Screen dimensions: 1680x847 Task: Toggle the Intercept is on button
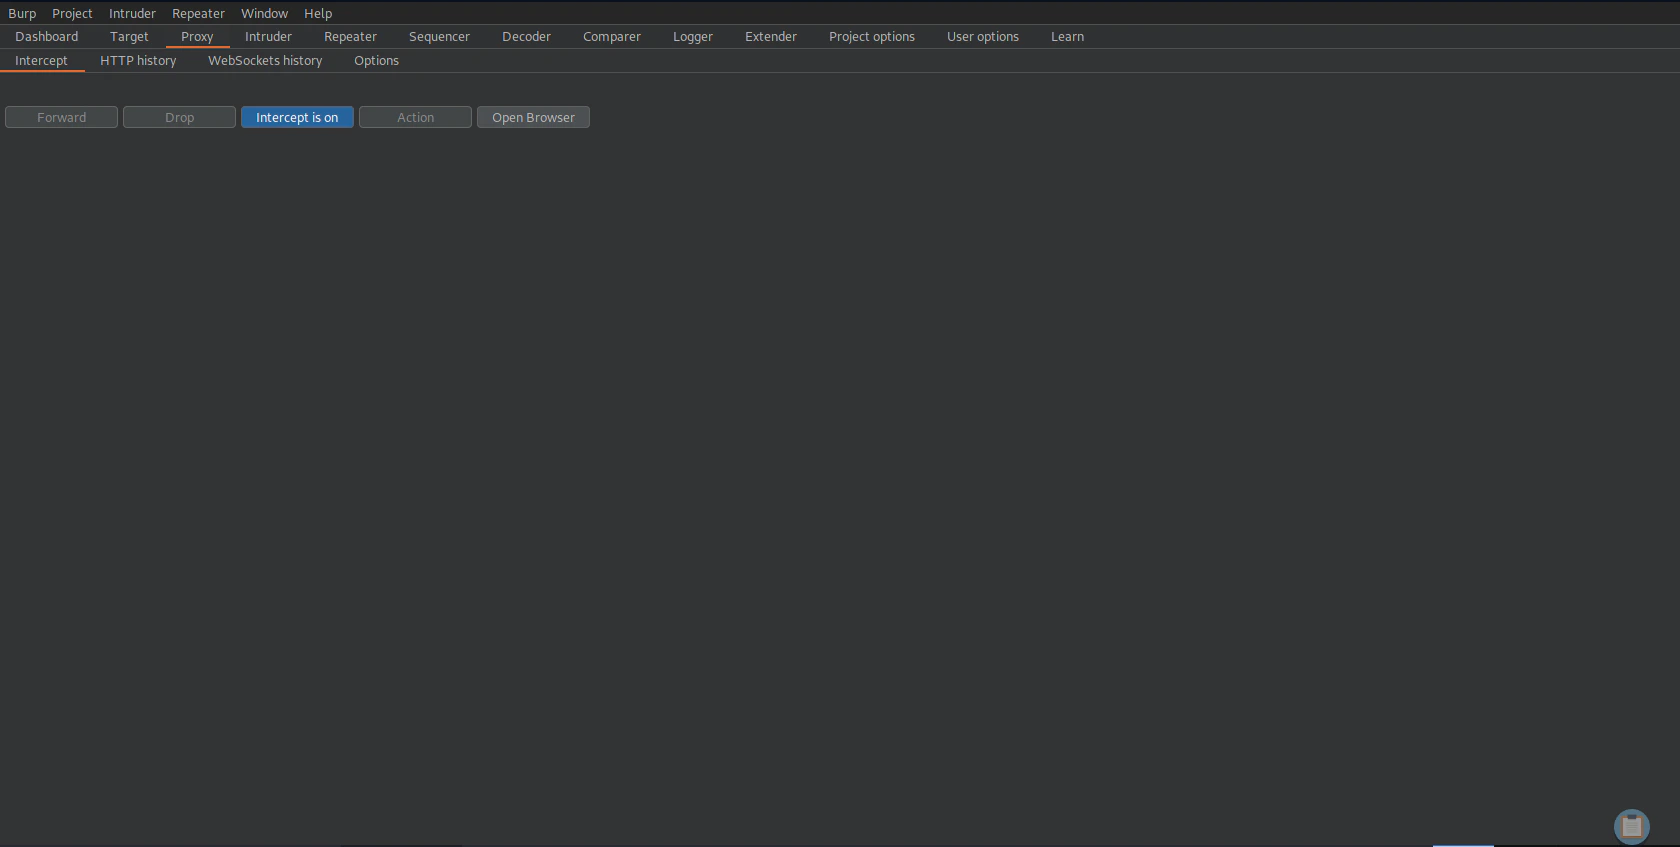pyautogui.click(x=297, y=117)
